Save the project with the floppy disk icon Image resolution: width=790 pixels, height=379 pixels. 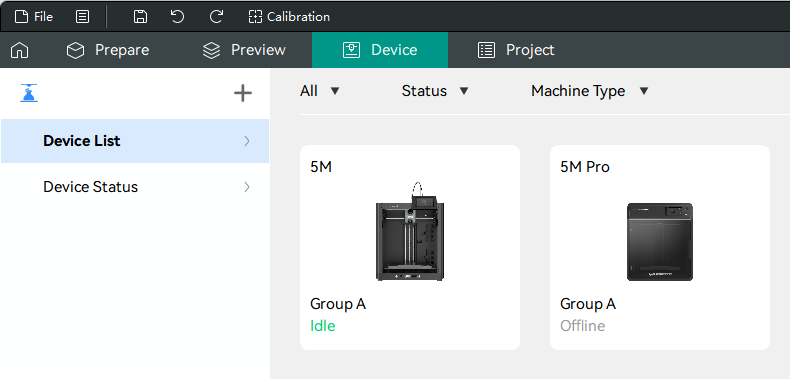click(140, 17)
